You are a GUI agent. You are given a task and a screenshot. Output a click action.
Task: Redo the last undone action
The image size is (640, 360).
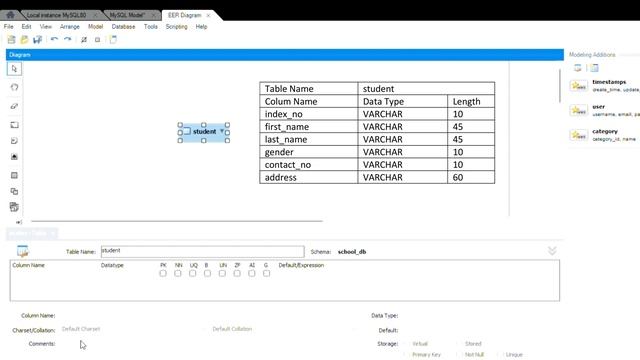point(68,39)
